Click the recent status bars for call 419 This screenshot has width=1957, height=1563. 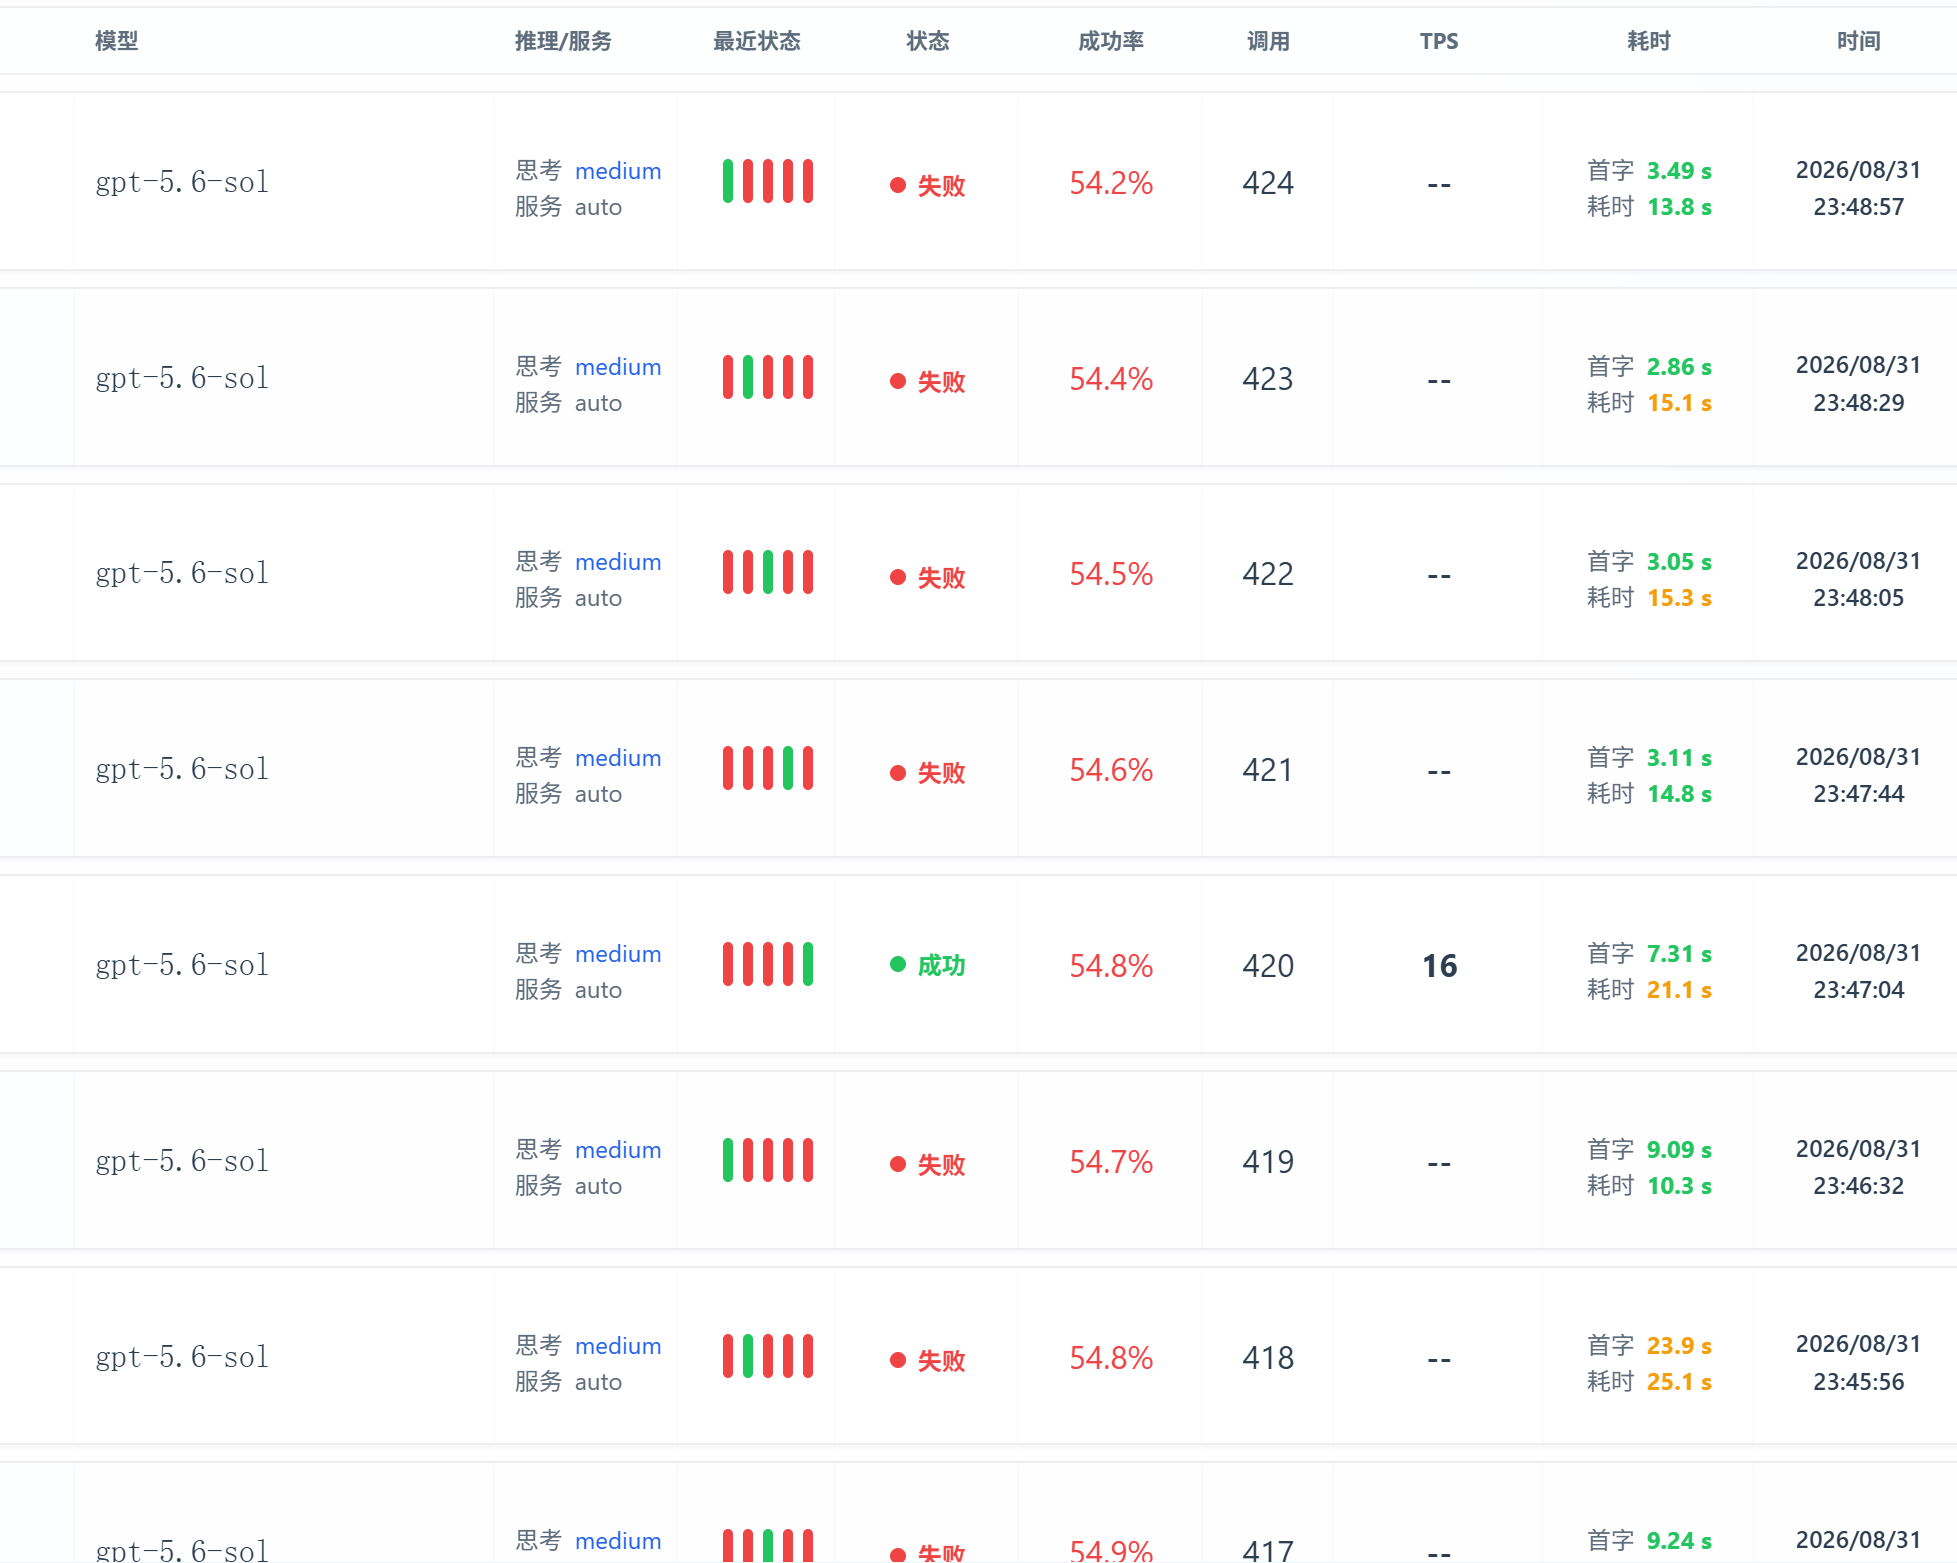coord(768,1160)
